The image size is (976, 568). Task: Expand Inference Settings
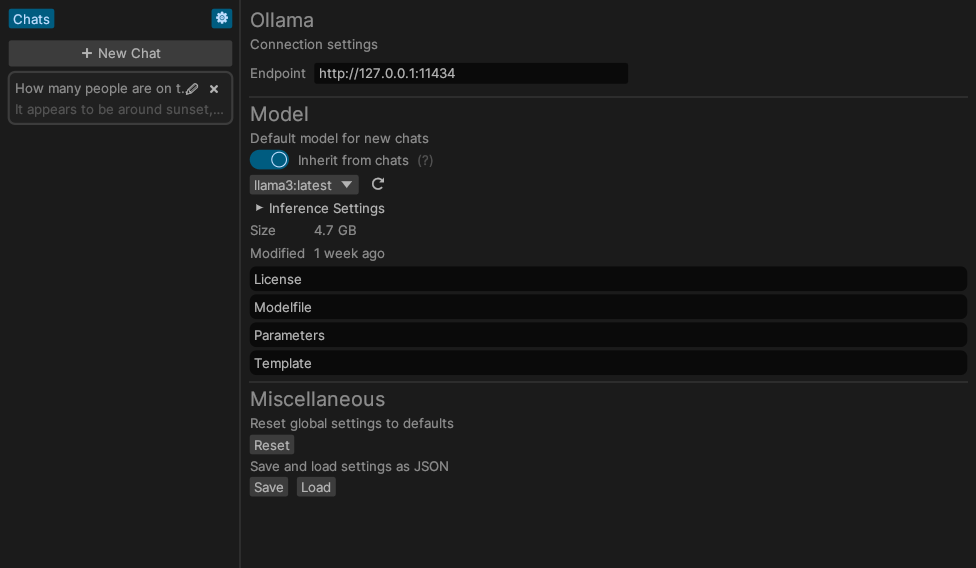click(x=320, y=208)
